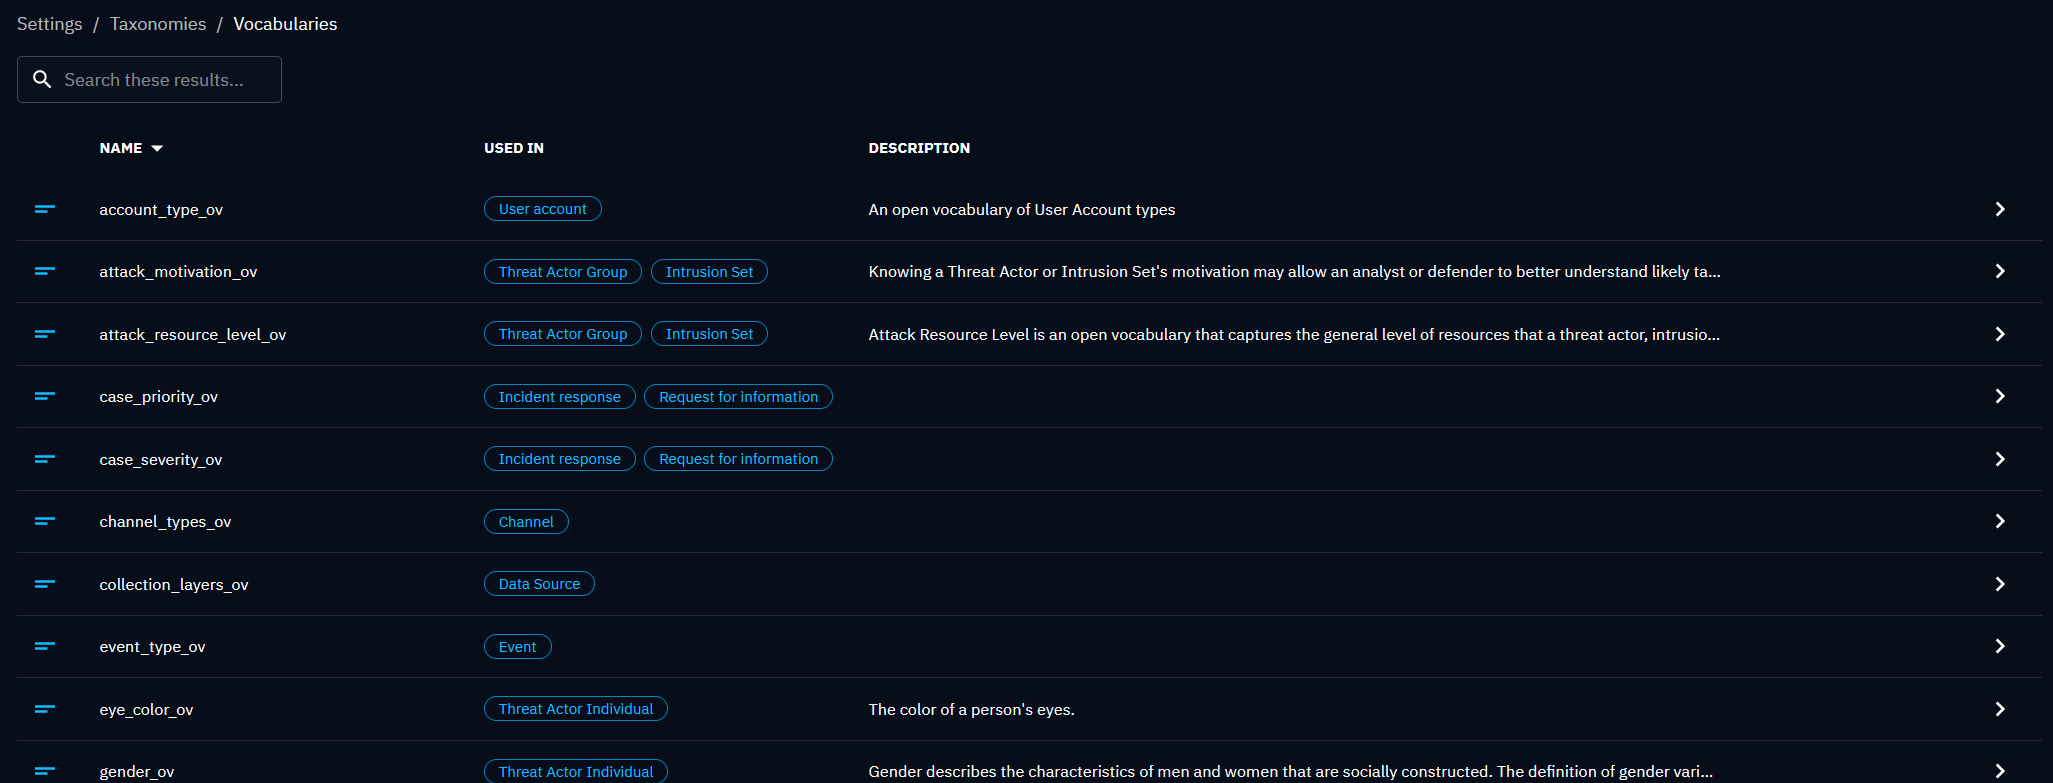Expand eye_color_ov using the right chevron
Screen dimensions: 2053x783
(1999, 709)
